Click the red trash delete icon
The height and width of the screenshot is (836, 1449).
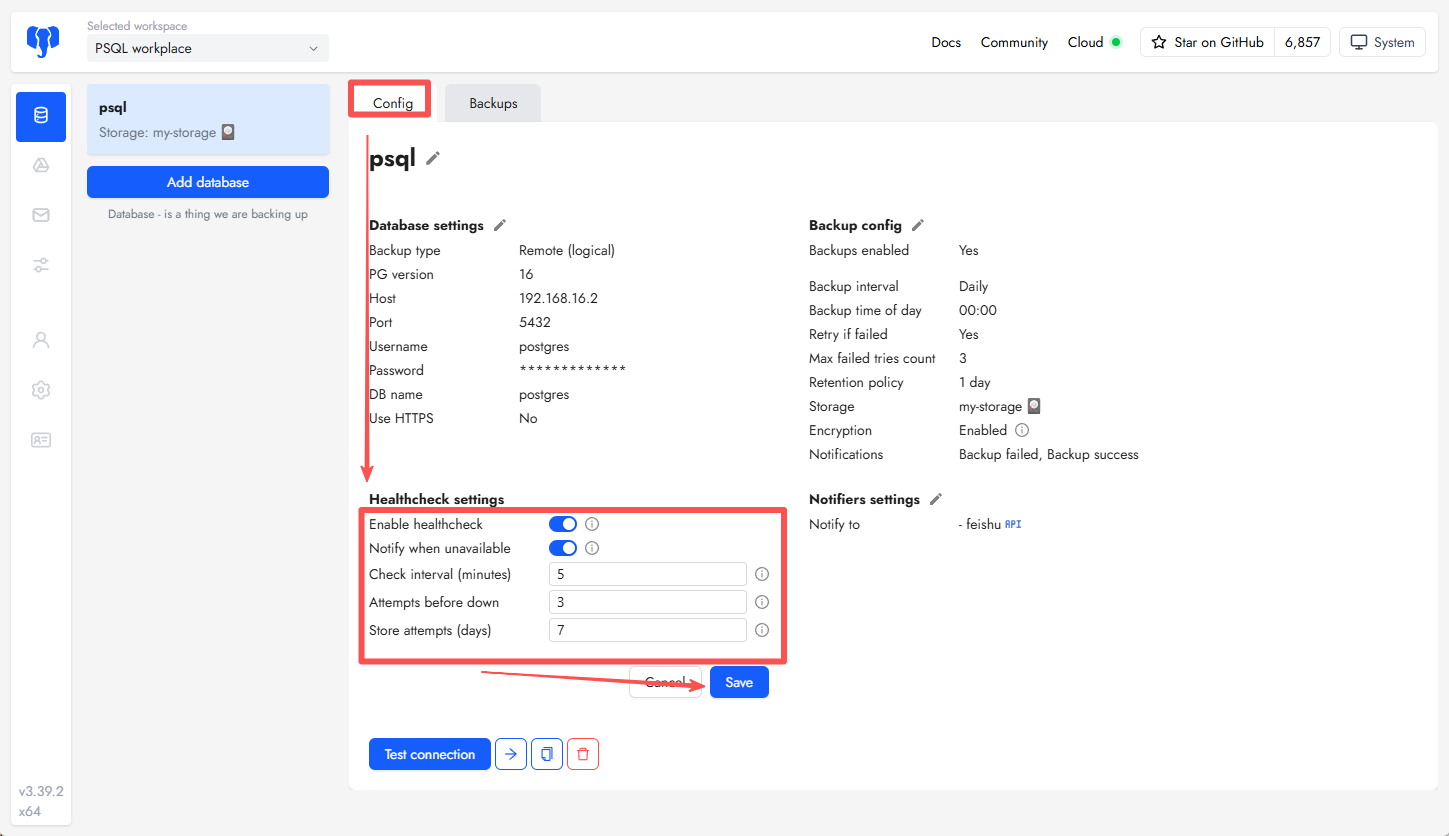pyautogui.click(x=583, y=754)
